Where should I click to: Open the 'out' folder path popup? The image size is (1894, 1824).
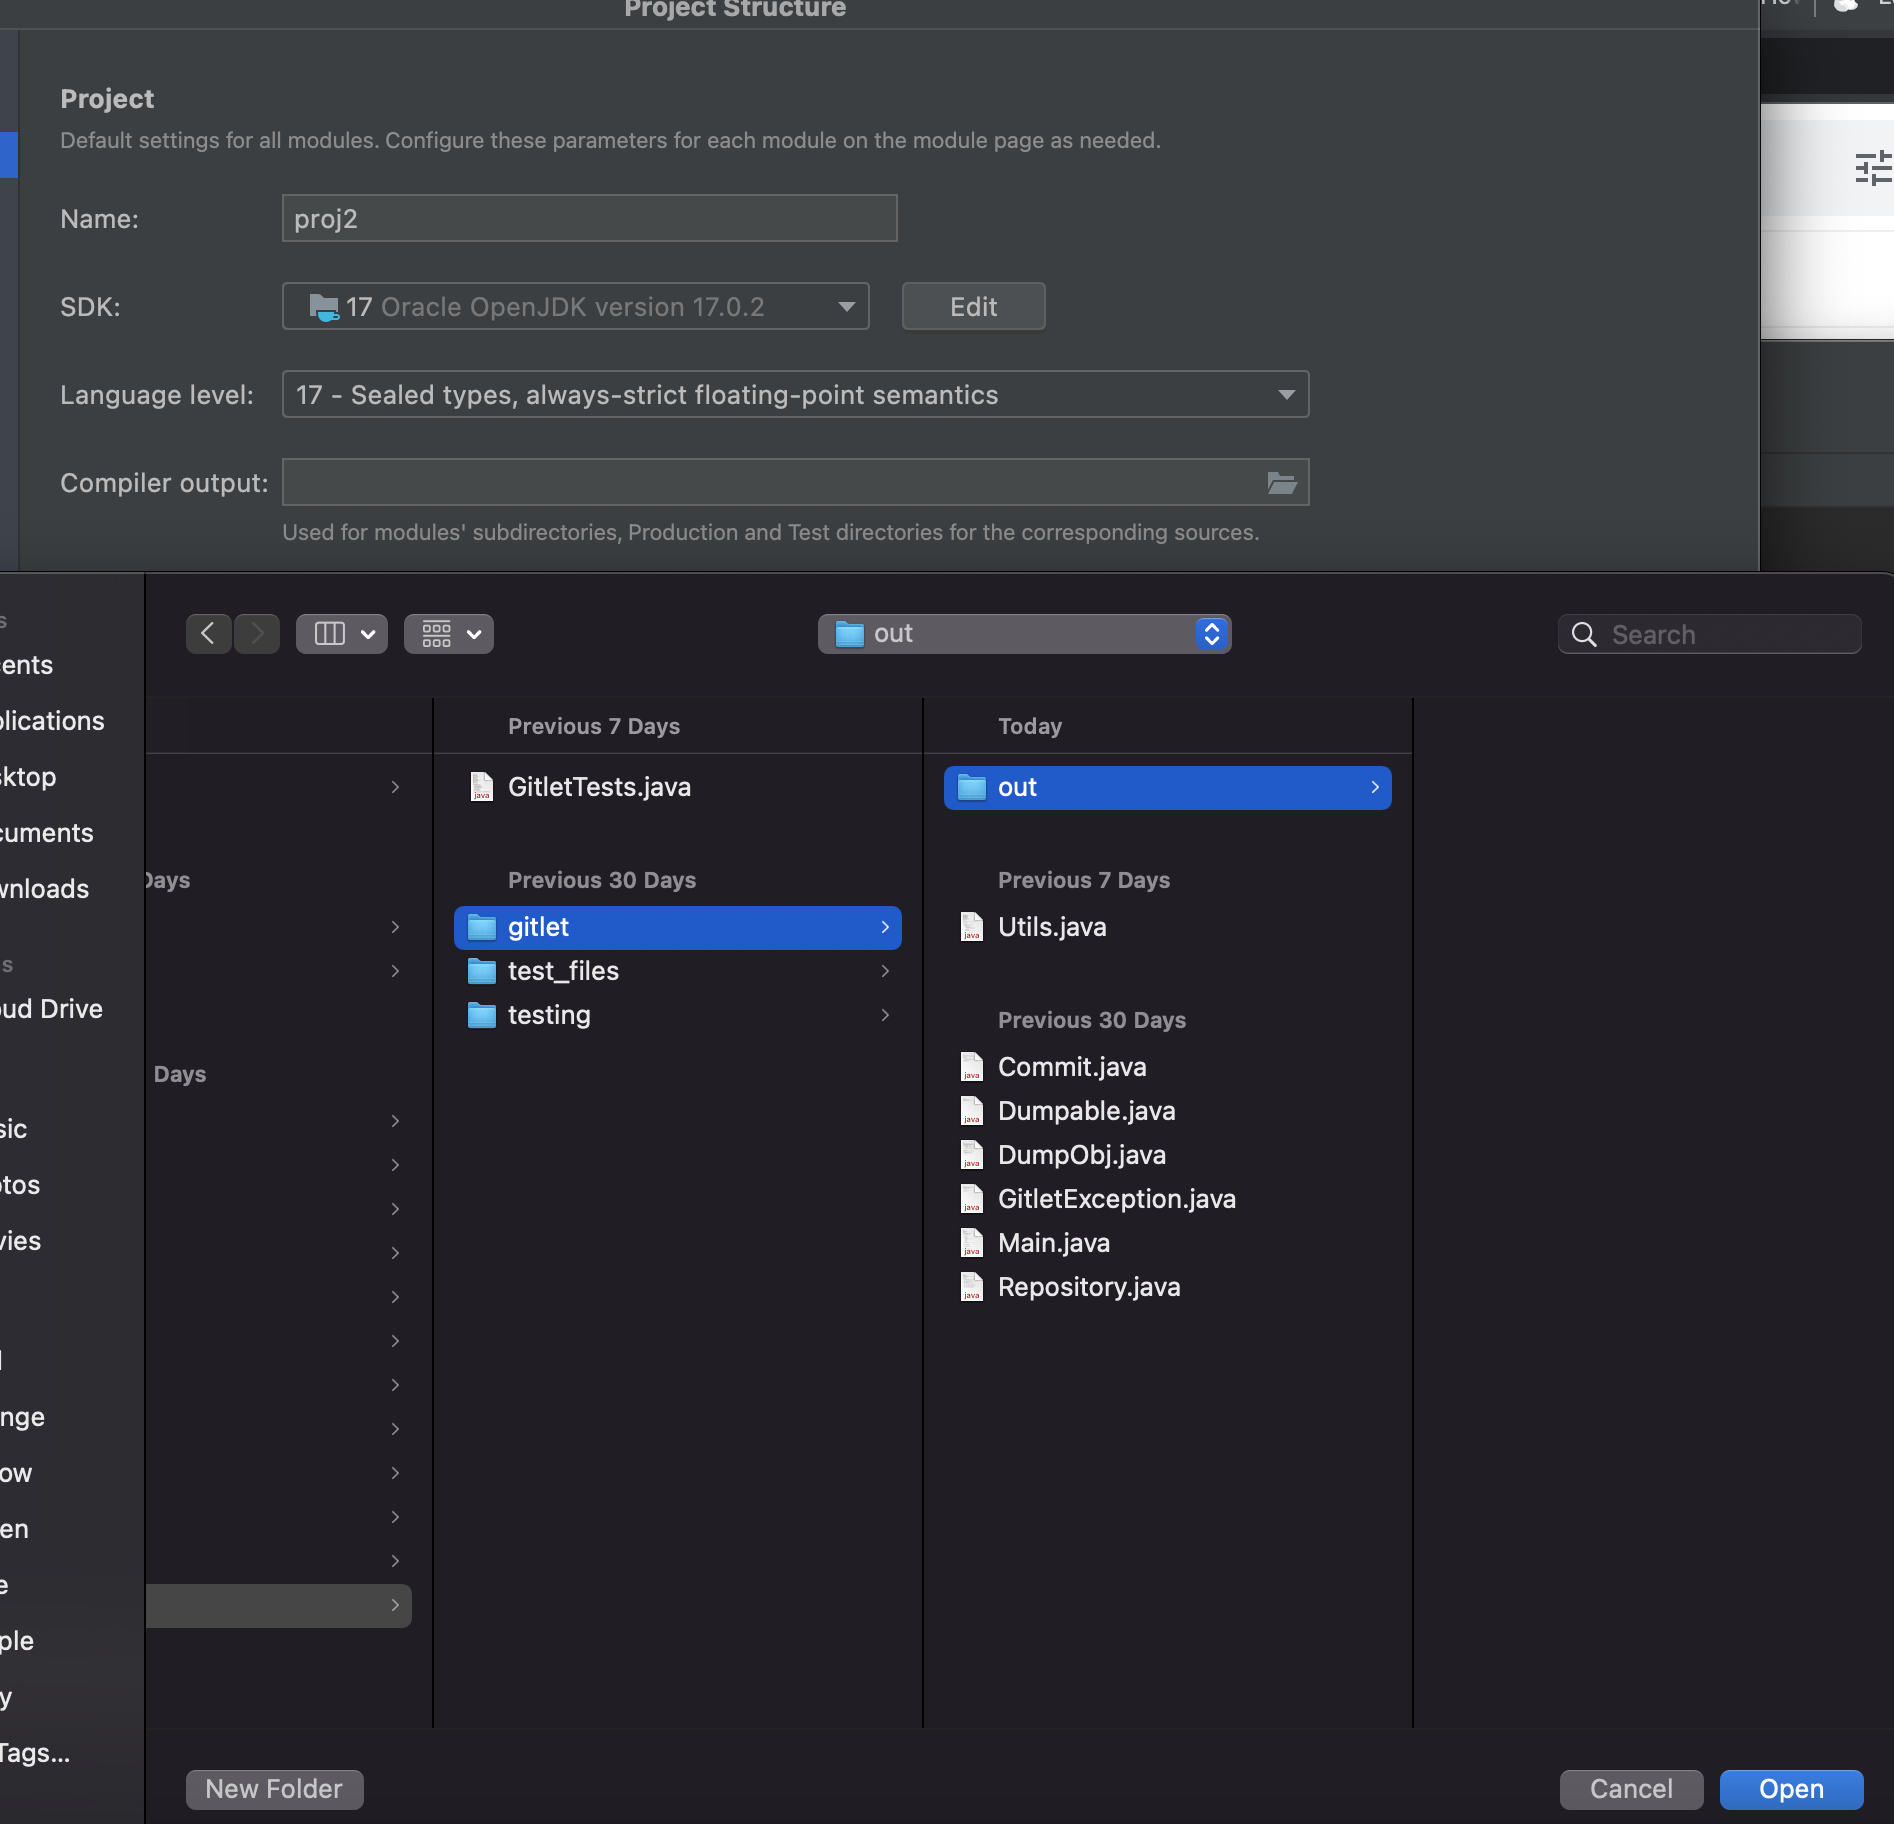(1024, 634)
